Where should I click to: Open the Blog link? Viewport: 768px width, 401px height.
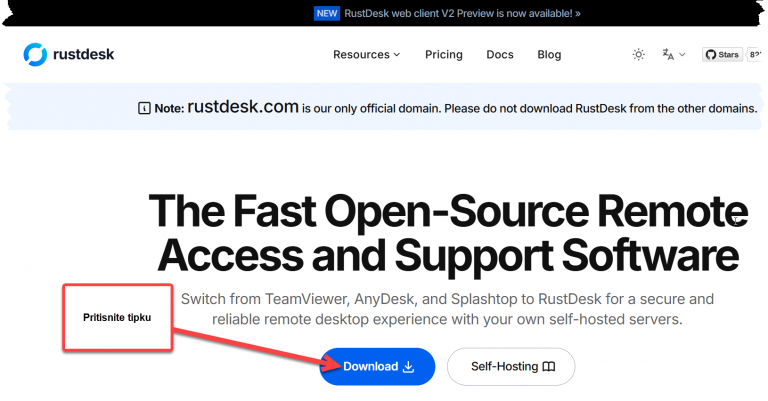click(549, 54)
